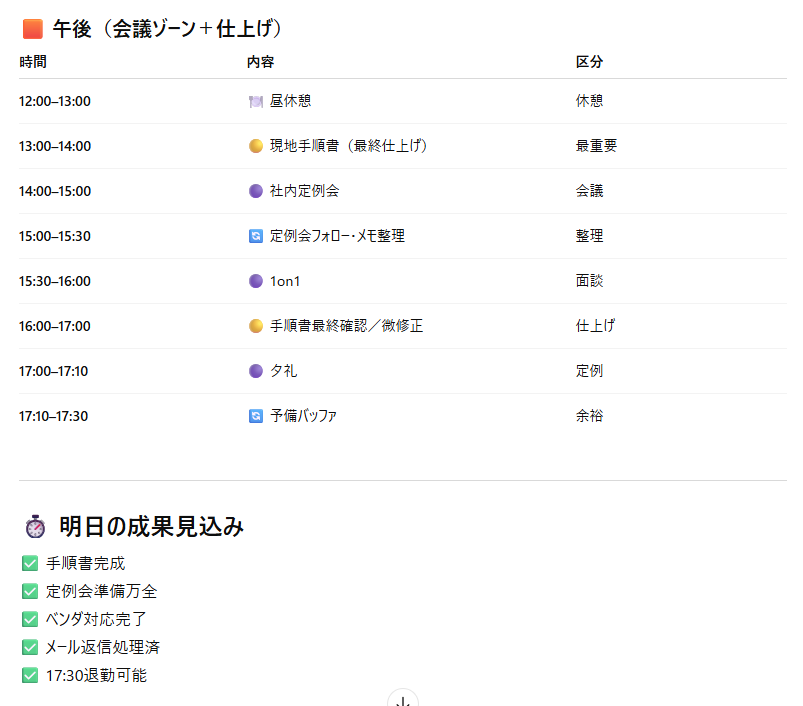Click the purple circle beside 社内定例会

point(256,191)
